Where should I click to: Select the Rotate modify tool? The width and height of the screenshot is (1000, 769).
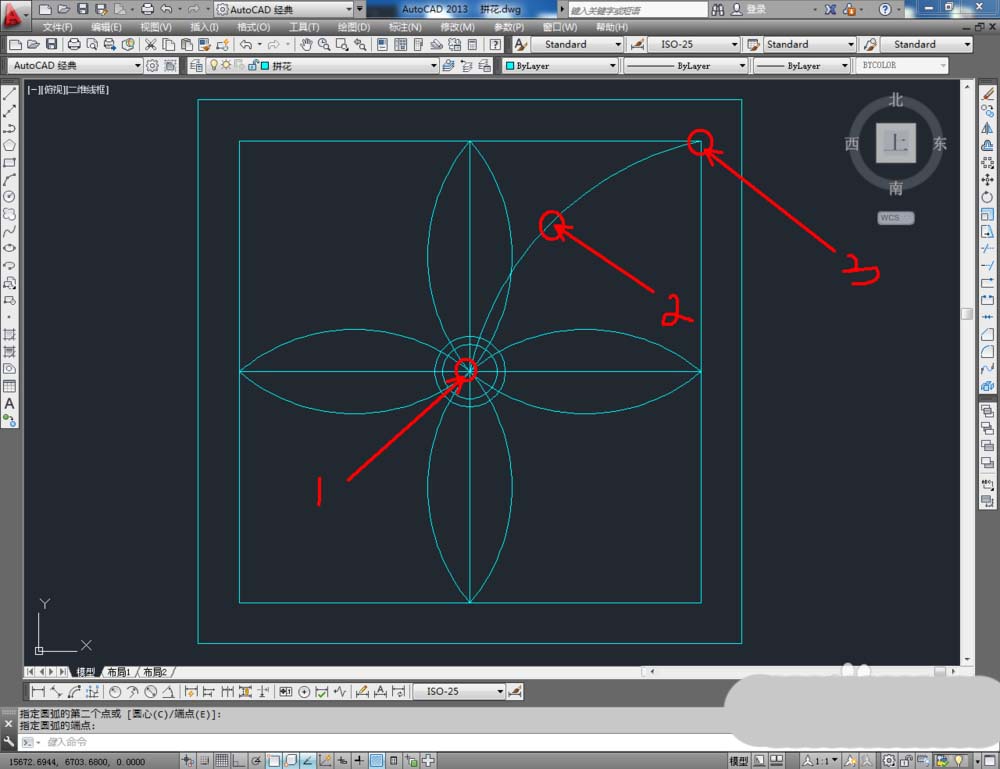[x=988, y=197]
